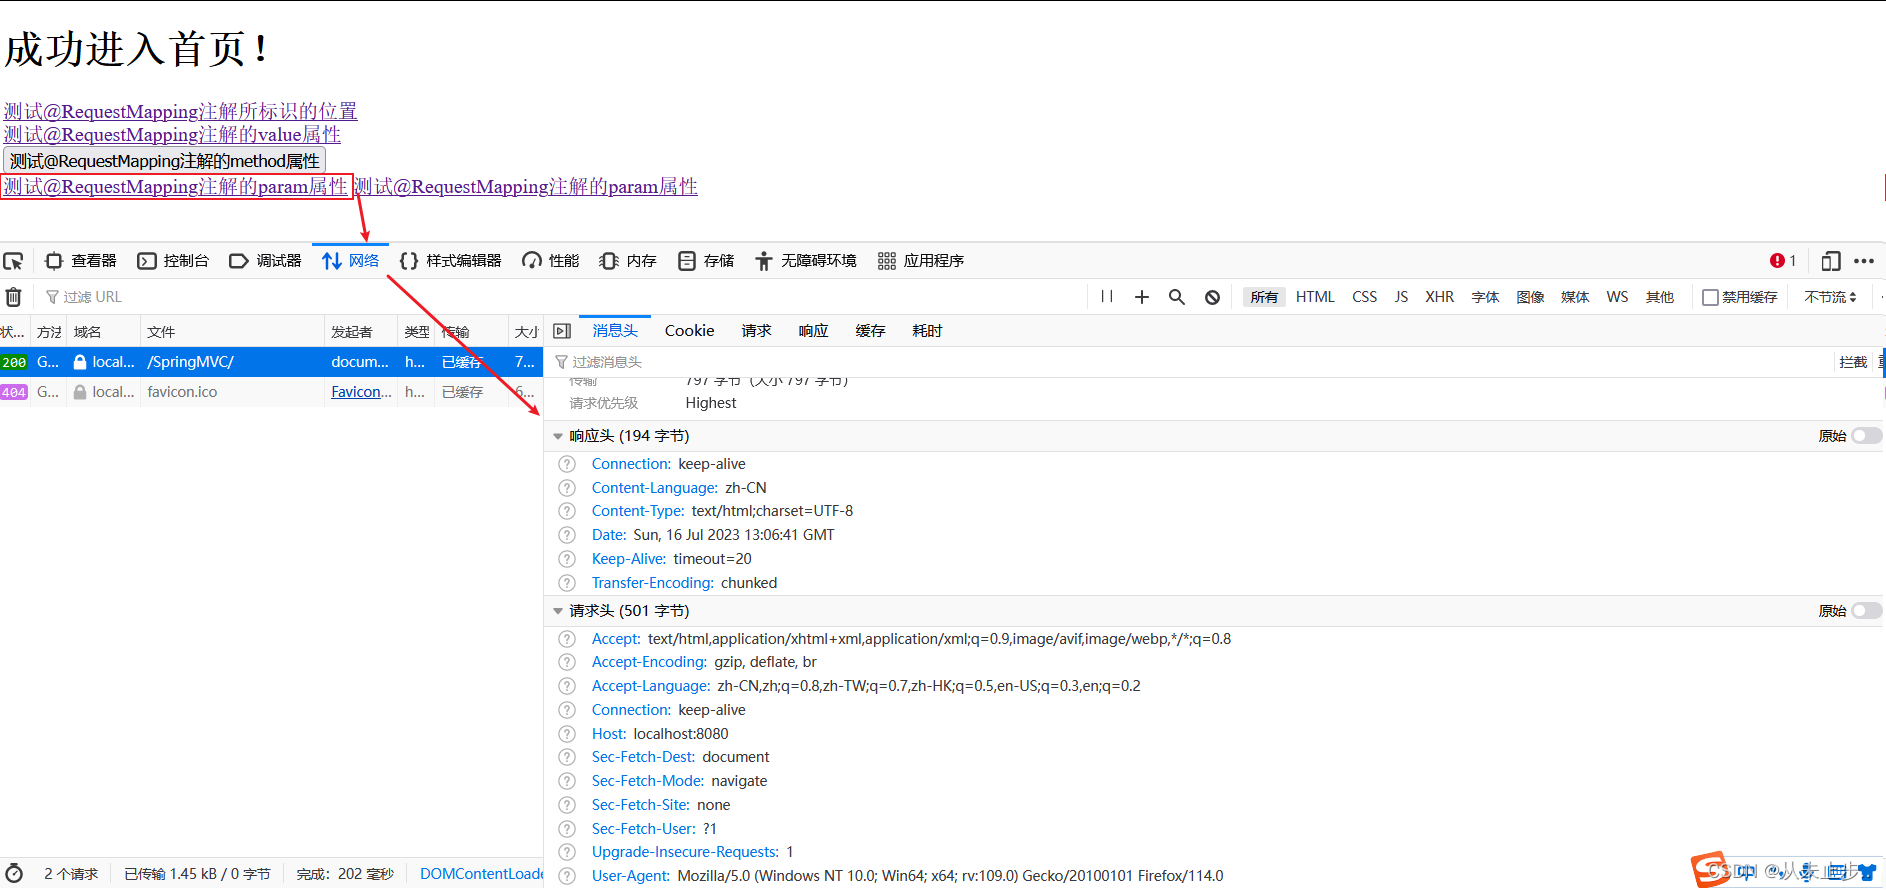This screenshot has width=1886, height=891.
Task: Toggle the details sidebar pane icon
Action: 562,331
